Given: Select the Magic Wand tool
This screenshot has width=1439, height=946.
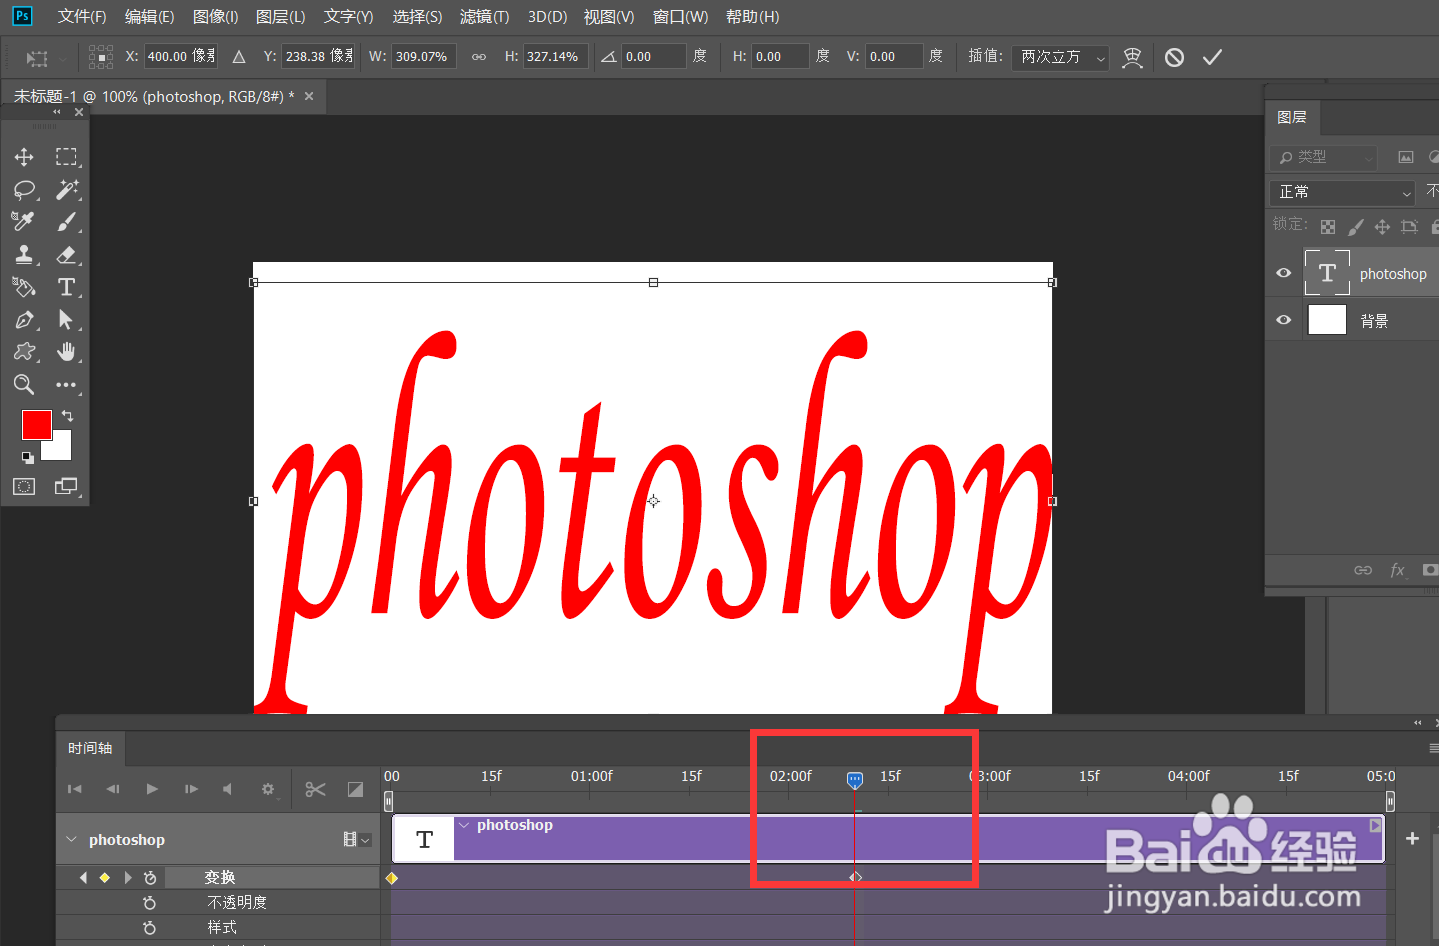Looking at the screenshot, I should [66, 190].
